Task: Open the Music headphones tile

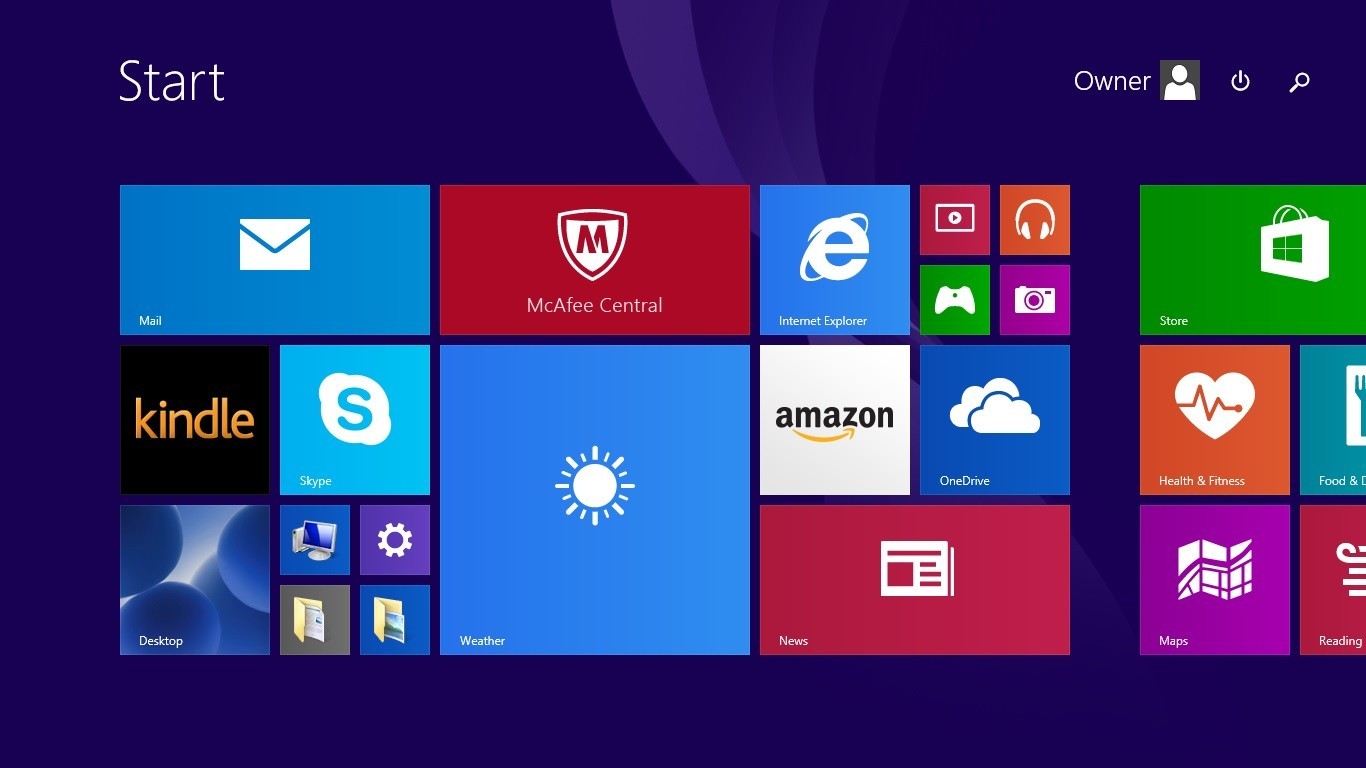Action: 1035,220
